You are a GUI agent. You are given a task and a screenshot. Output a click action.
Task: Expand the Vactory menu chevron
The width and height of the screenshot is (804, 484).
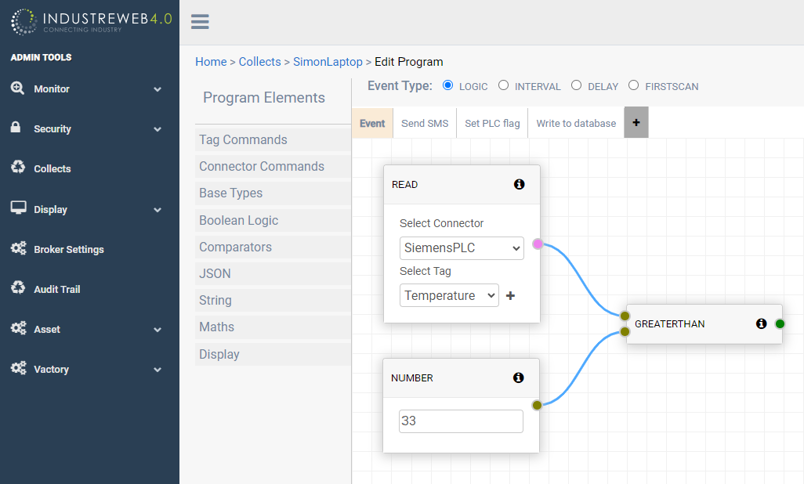pyautogui.click(x=157, y=370)
